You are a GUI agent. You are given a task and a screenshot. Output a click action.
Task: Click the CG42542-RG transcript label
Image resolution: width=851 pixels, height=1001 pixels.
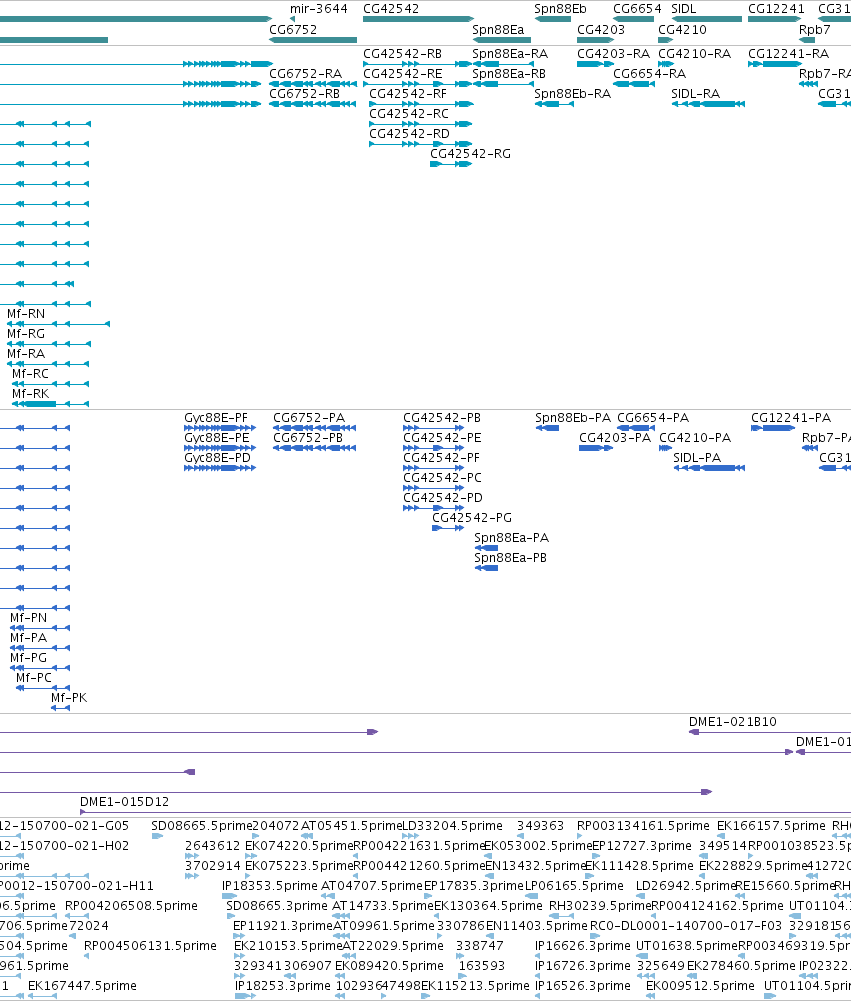pos(470,153)
